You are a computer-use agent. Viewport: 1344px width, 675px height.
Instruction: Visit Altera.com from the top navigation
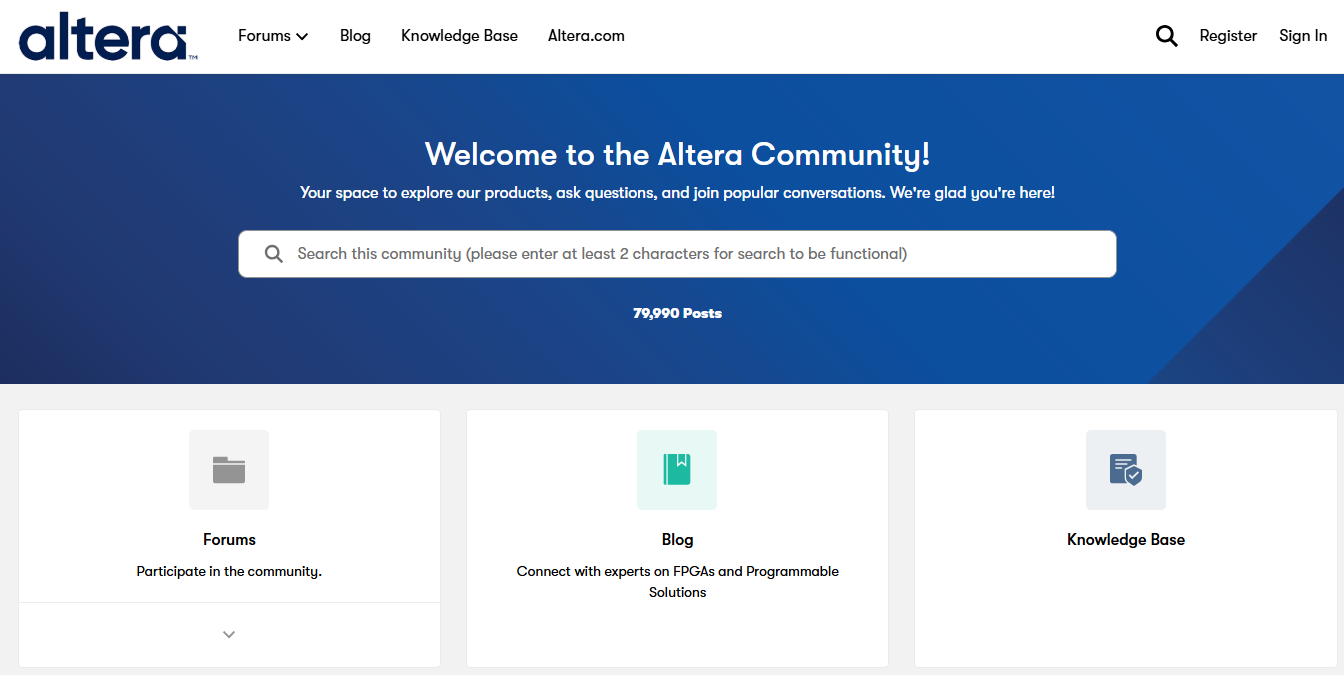586,36
